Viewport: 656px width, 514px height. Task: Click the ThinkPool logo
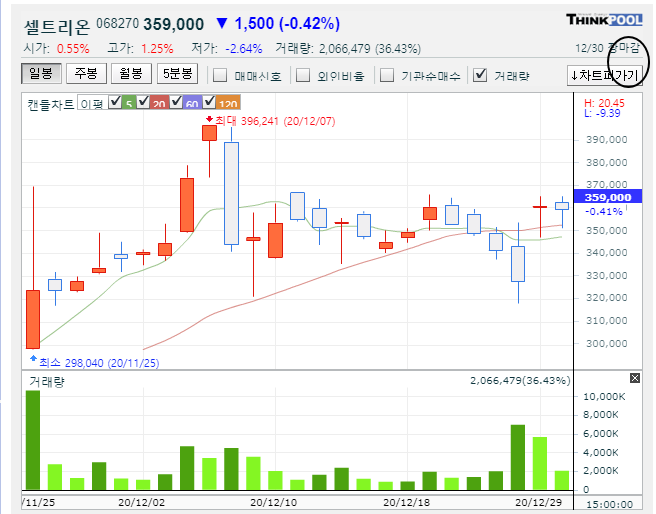604,20
